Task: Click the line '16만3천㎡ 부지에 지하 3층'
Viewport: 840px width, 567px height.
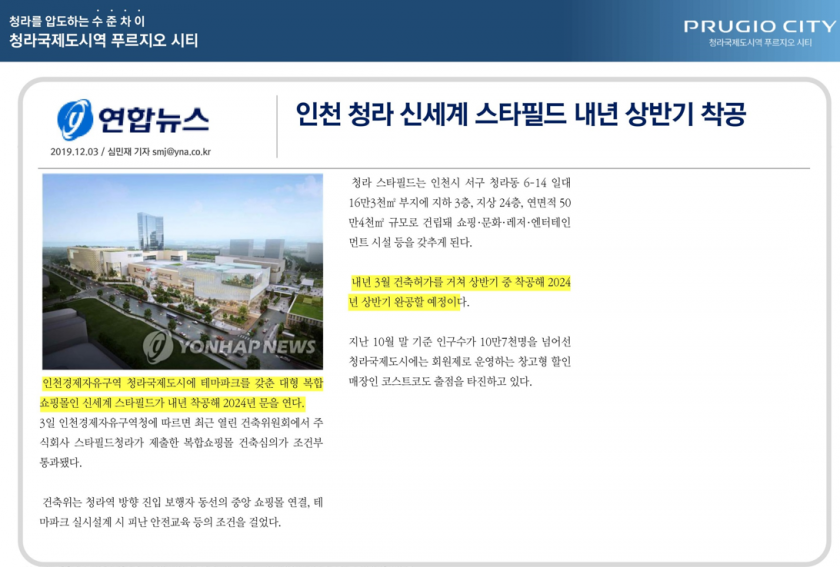Action: (460, 203)
